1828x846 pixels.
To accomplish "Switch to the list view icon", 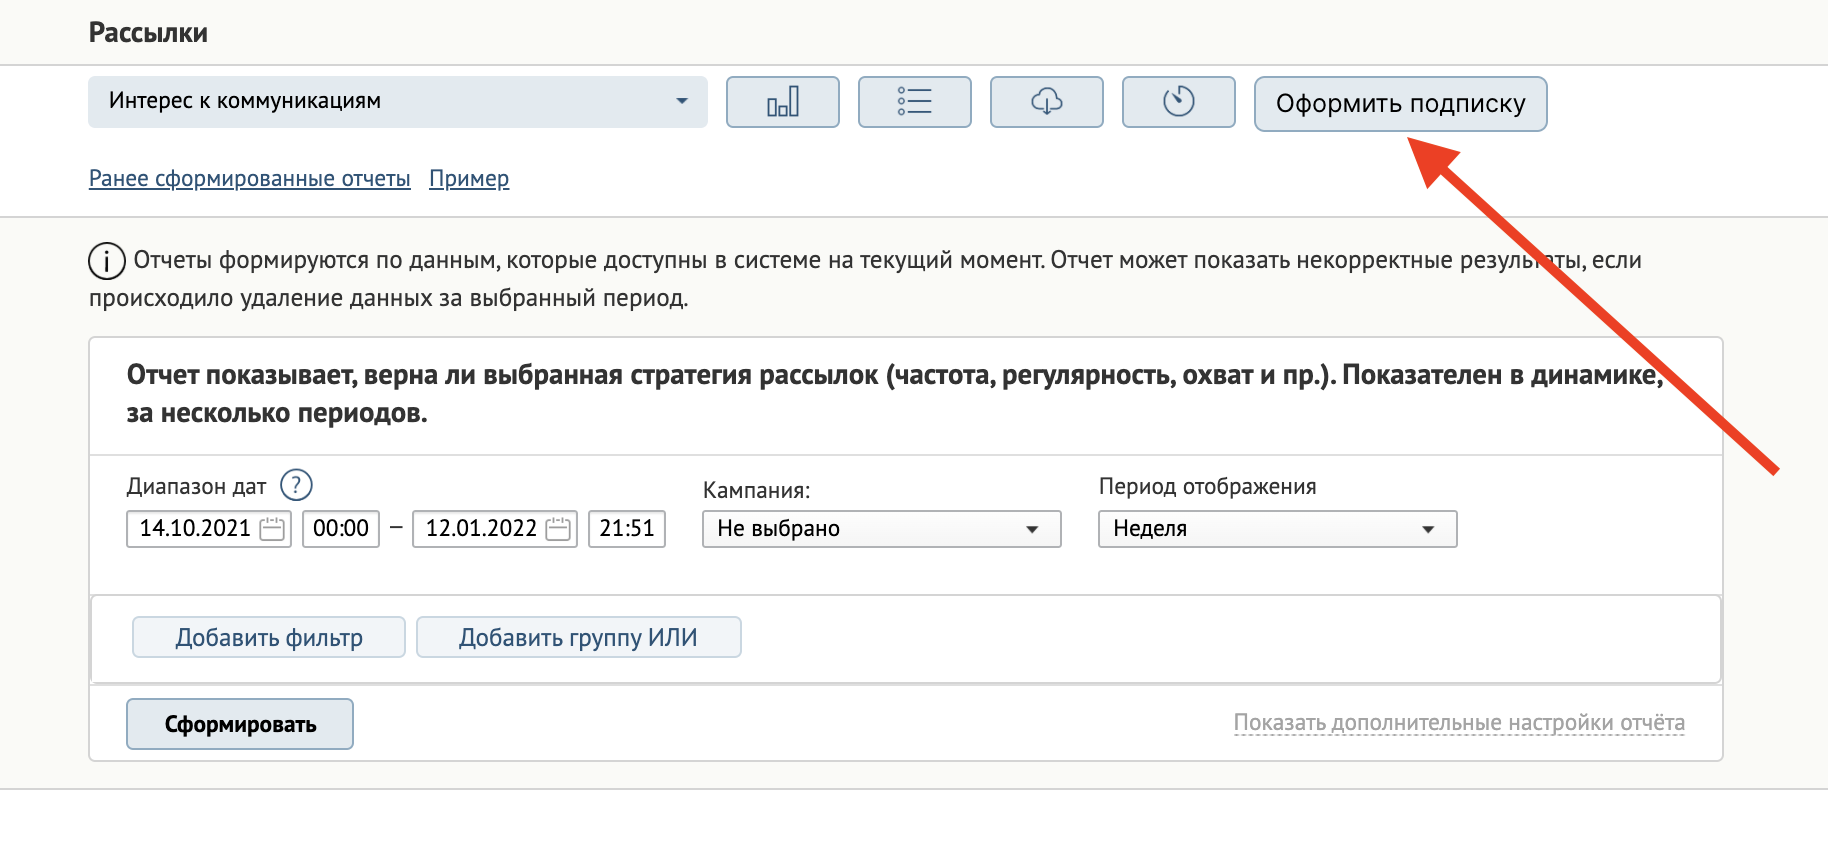I will tap(915, 102).
